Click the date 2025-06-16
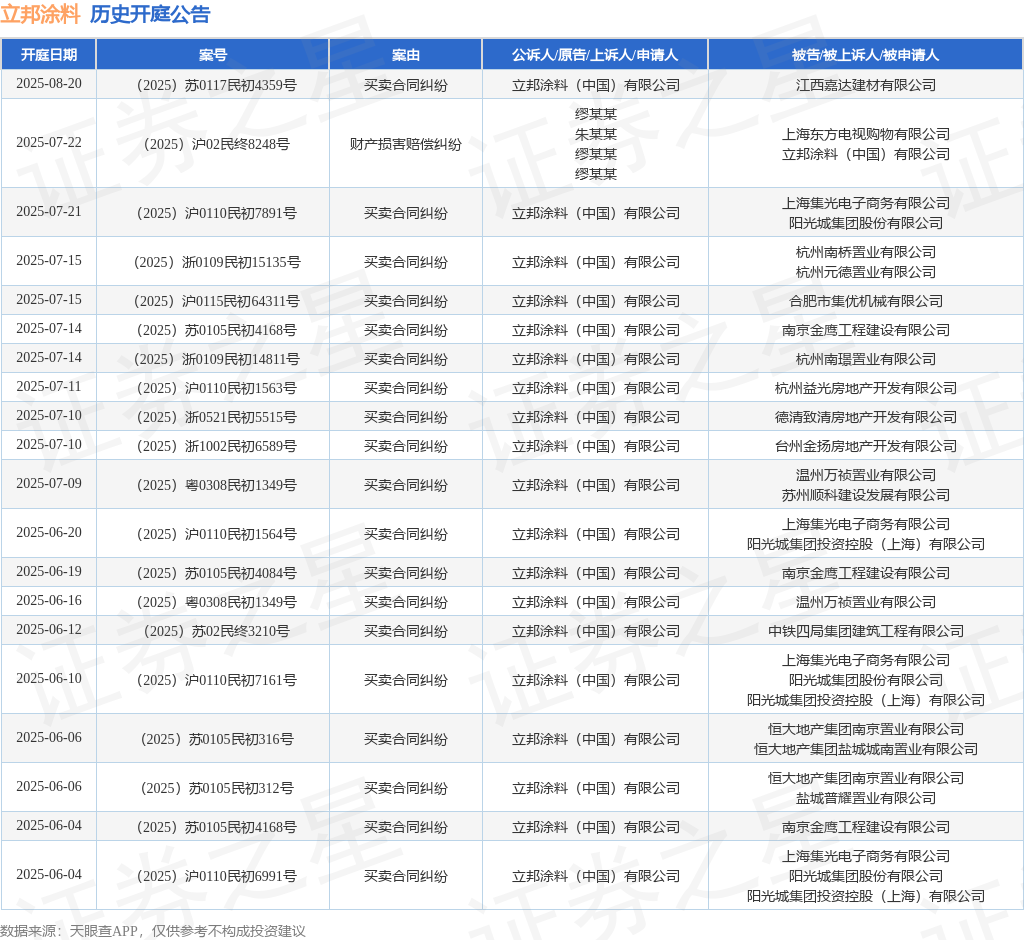The image size is (1024, 940). point(49,600)
